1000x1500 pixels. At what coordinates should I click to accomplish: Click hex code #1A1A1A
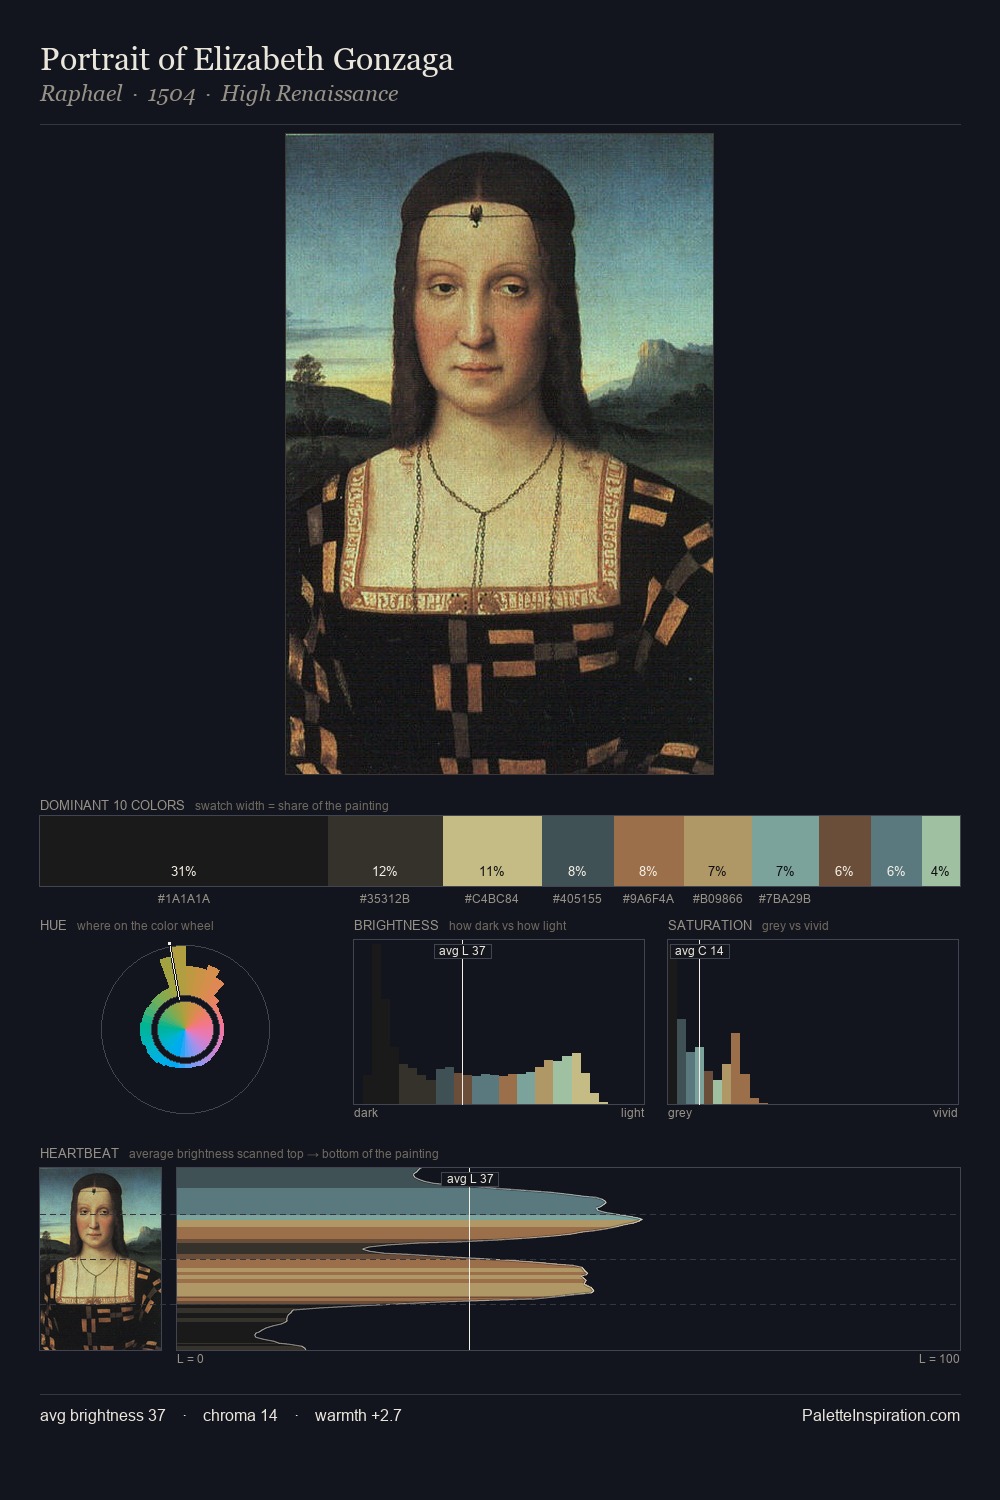(x=184, y=899)
